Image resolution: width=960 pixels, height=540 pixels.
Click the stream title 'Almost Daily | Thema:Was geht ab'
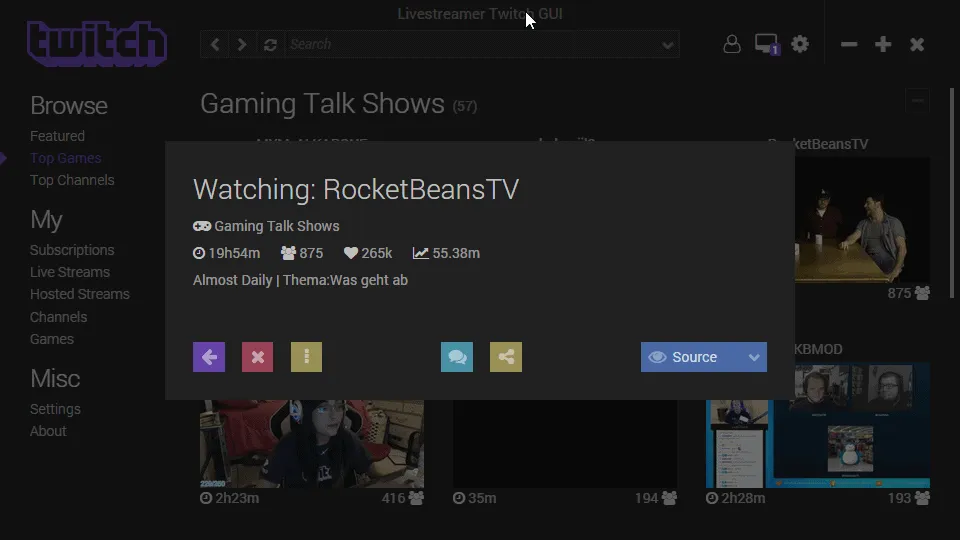[x=300, y=280]
